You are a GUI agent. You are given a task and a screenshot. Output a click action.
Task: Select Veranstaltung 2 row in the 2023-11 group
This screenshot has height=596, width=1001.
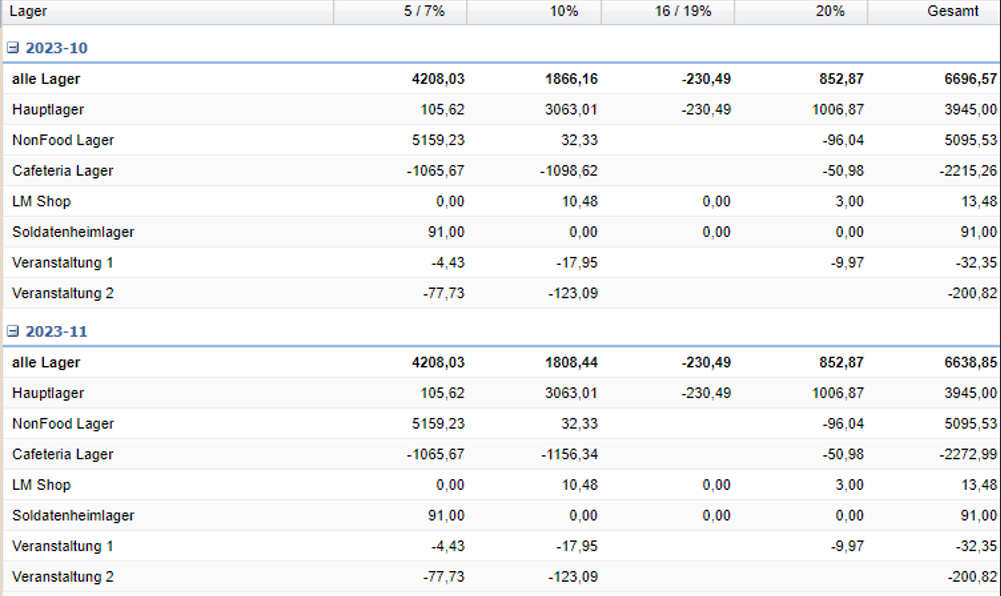point(62,577)
